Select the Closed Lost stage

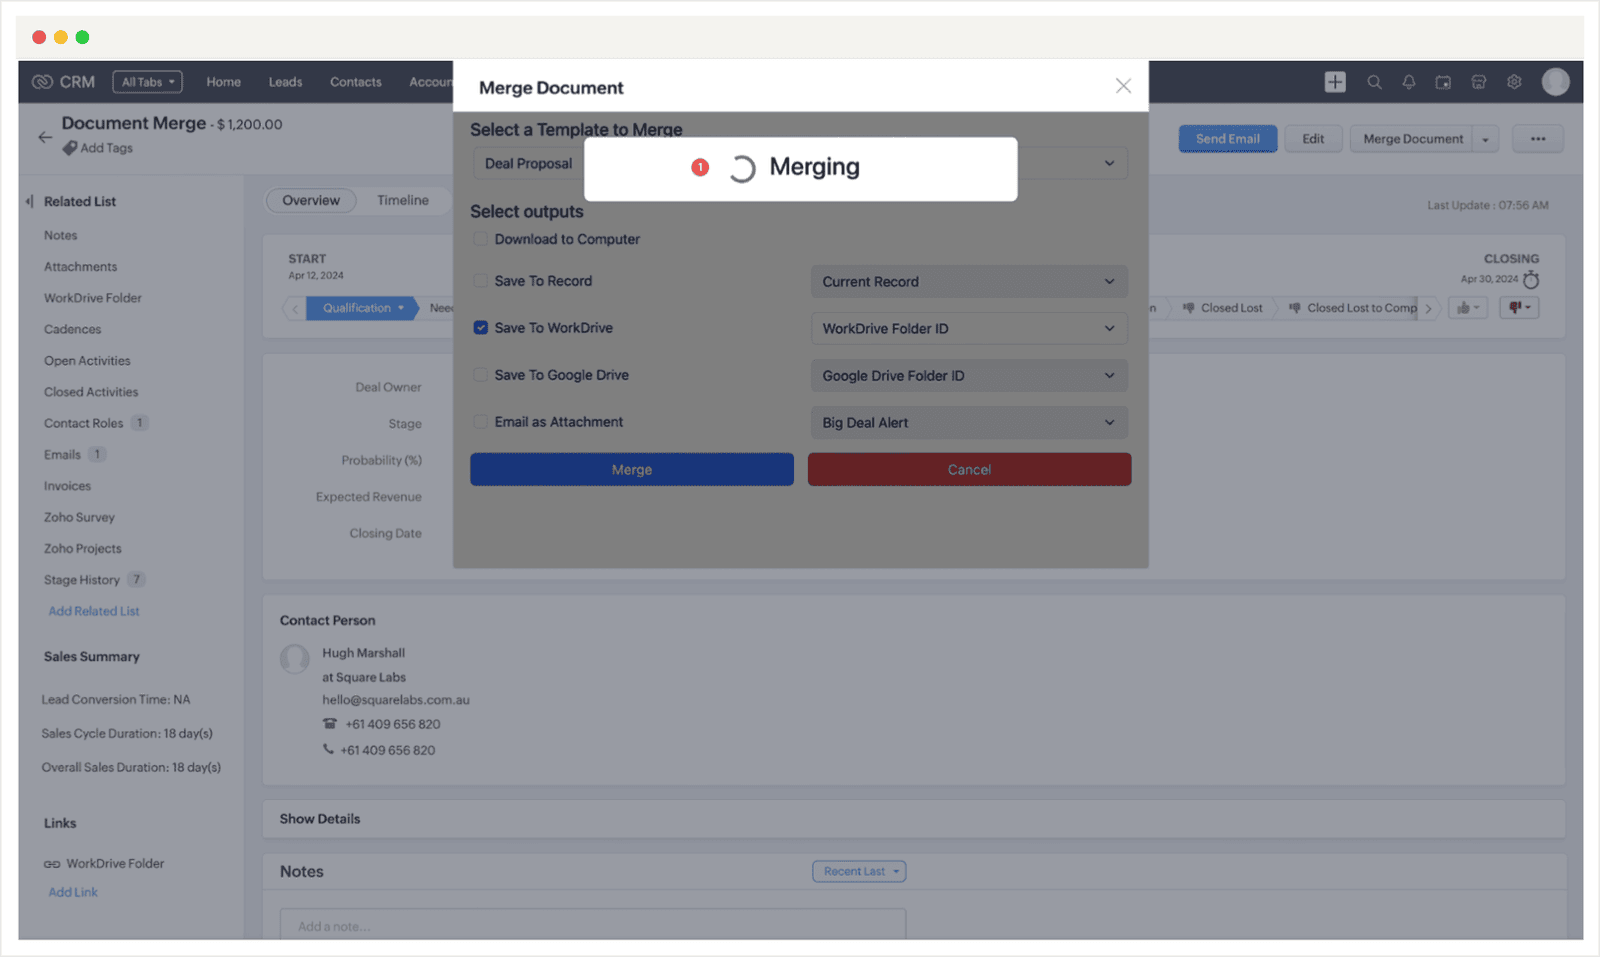(x=1222, y=308)
